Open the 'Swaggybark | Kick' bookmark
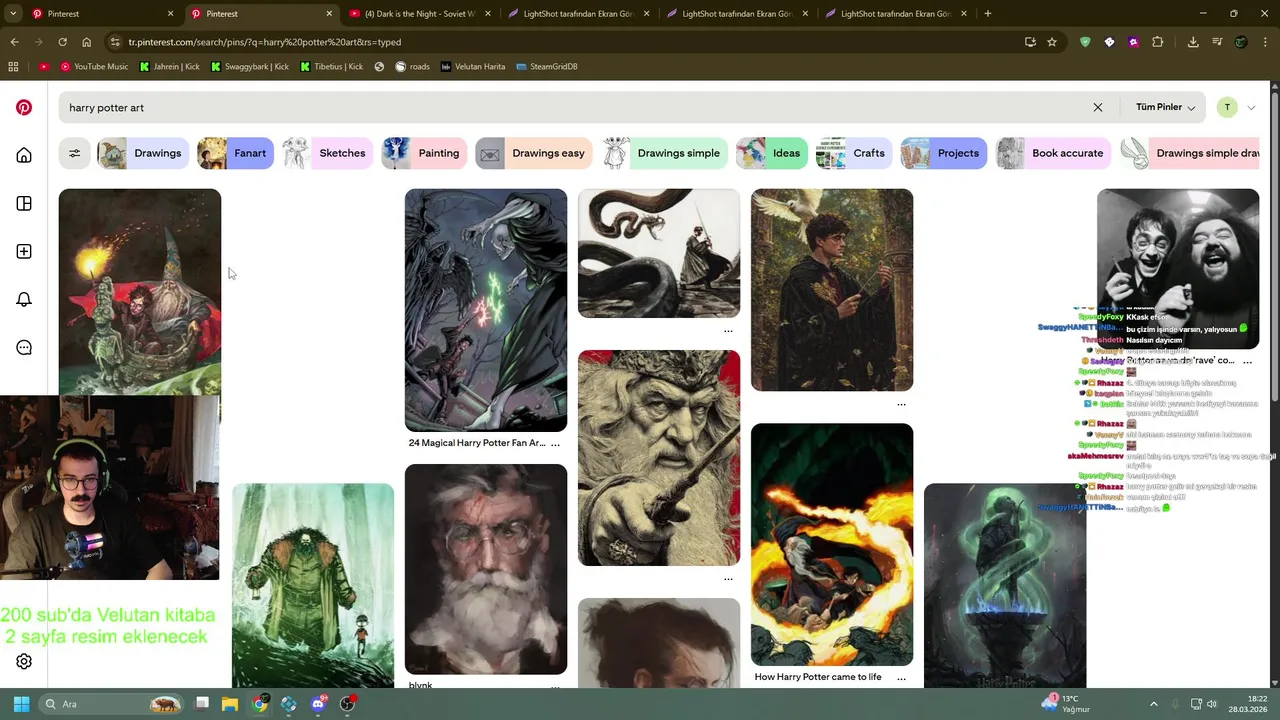The width and height of the screenshot is (1280, 720). tap(249, 66)
